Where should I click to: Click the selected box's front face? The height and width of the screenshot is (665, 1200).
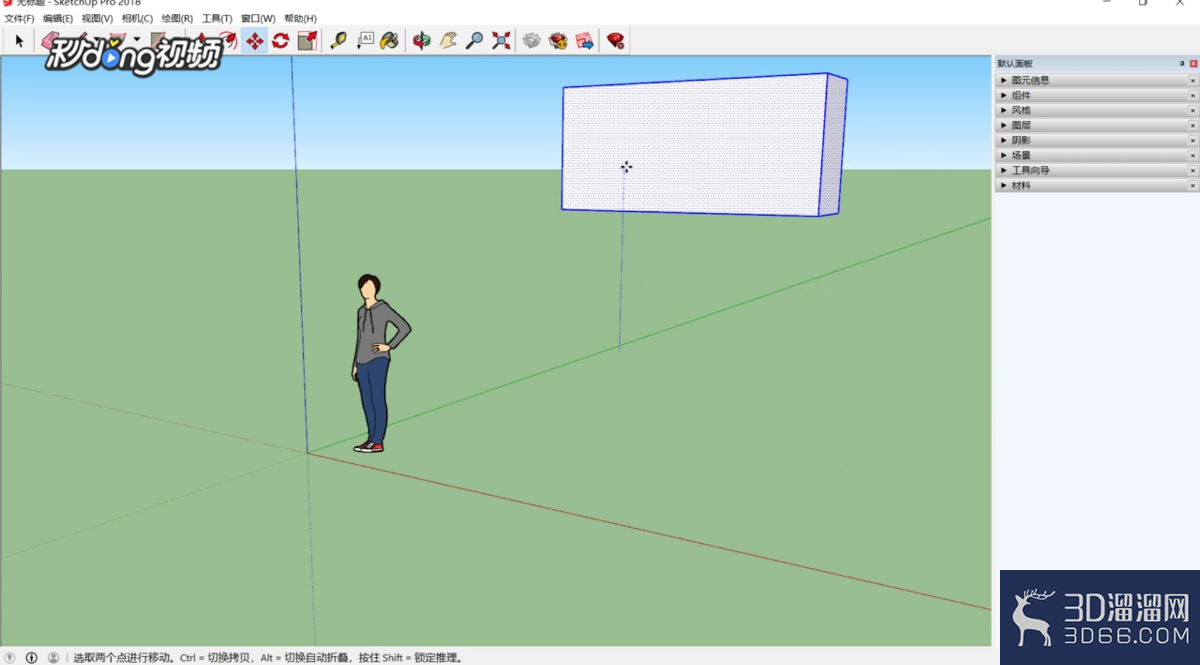pyautogui.click(x=693, y=145)
